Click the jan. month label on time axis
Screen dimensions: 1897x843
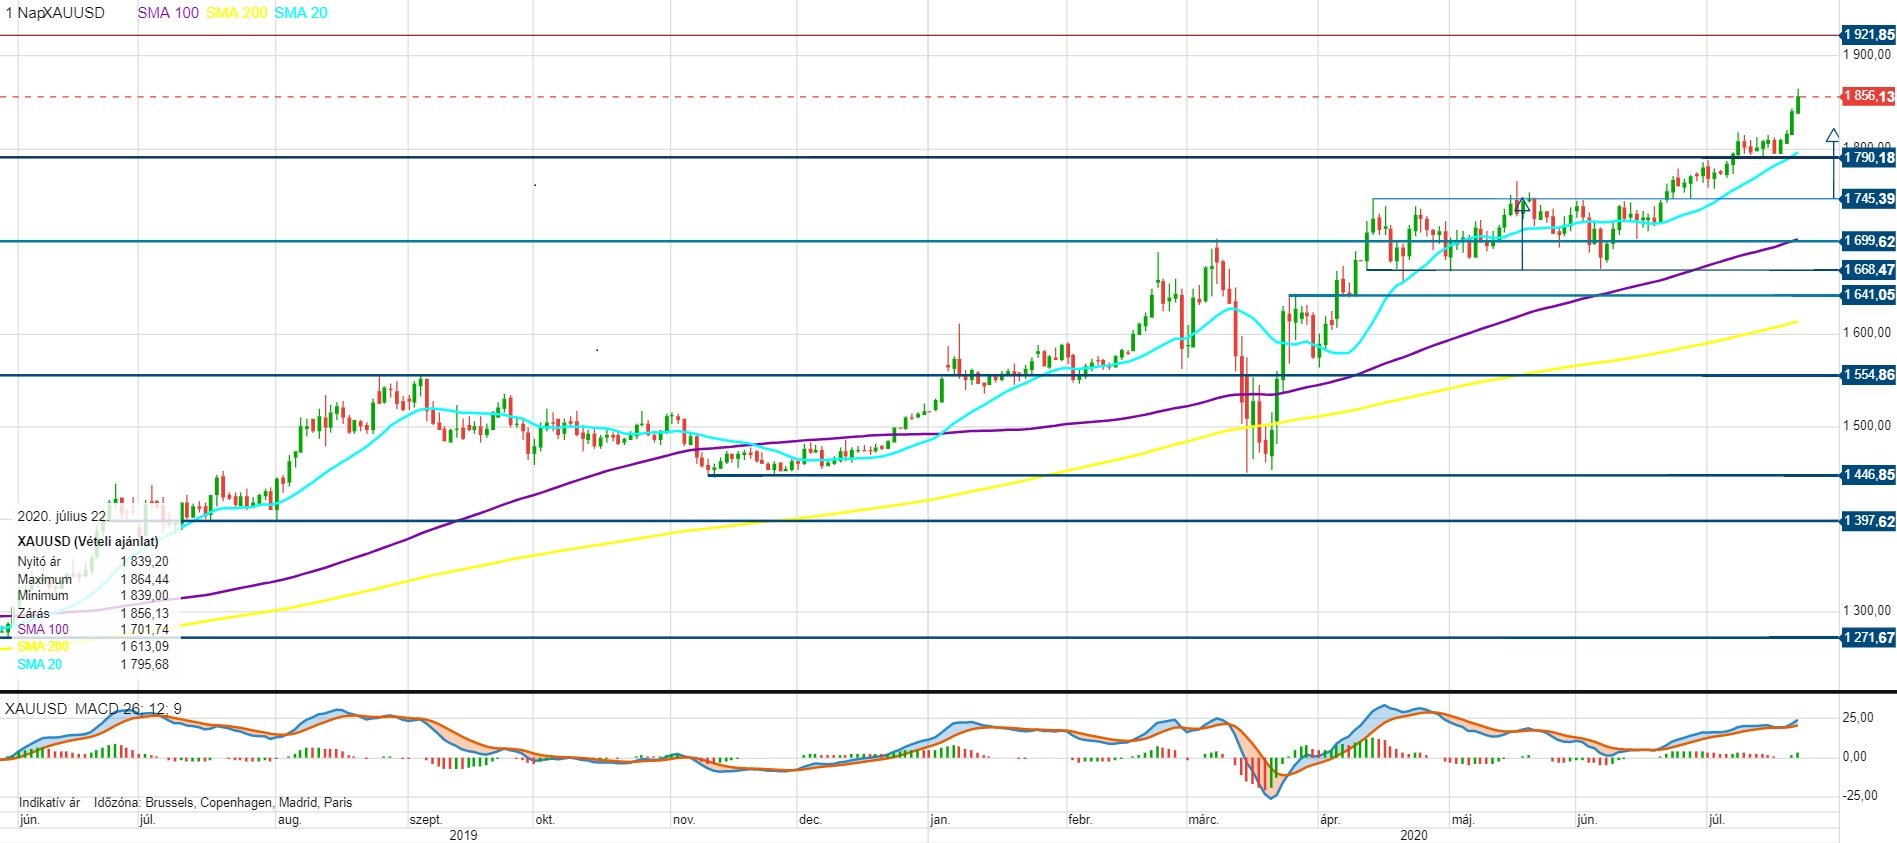pyautogui.click(x=940, y=820)
